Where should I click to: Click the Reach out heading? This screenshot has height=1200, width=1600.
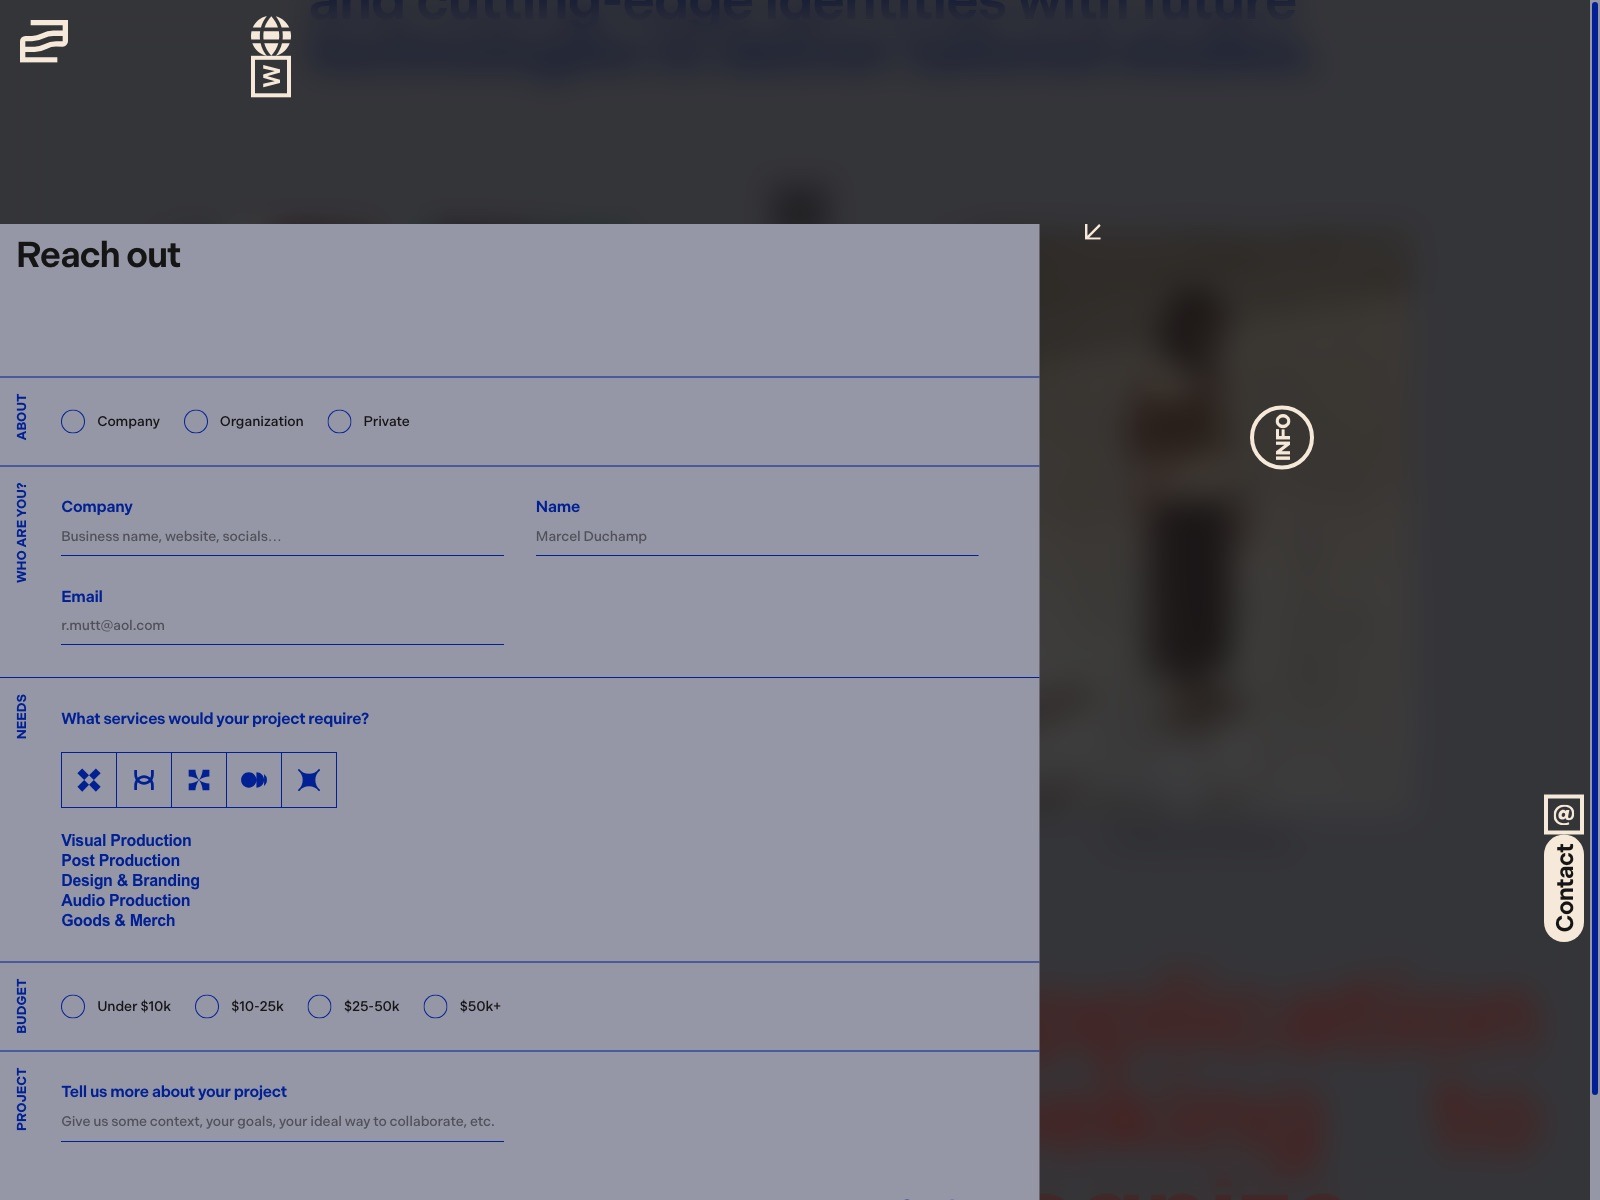pos(98,255)
